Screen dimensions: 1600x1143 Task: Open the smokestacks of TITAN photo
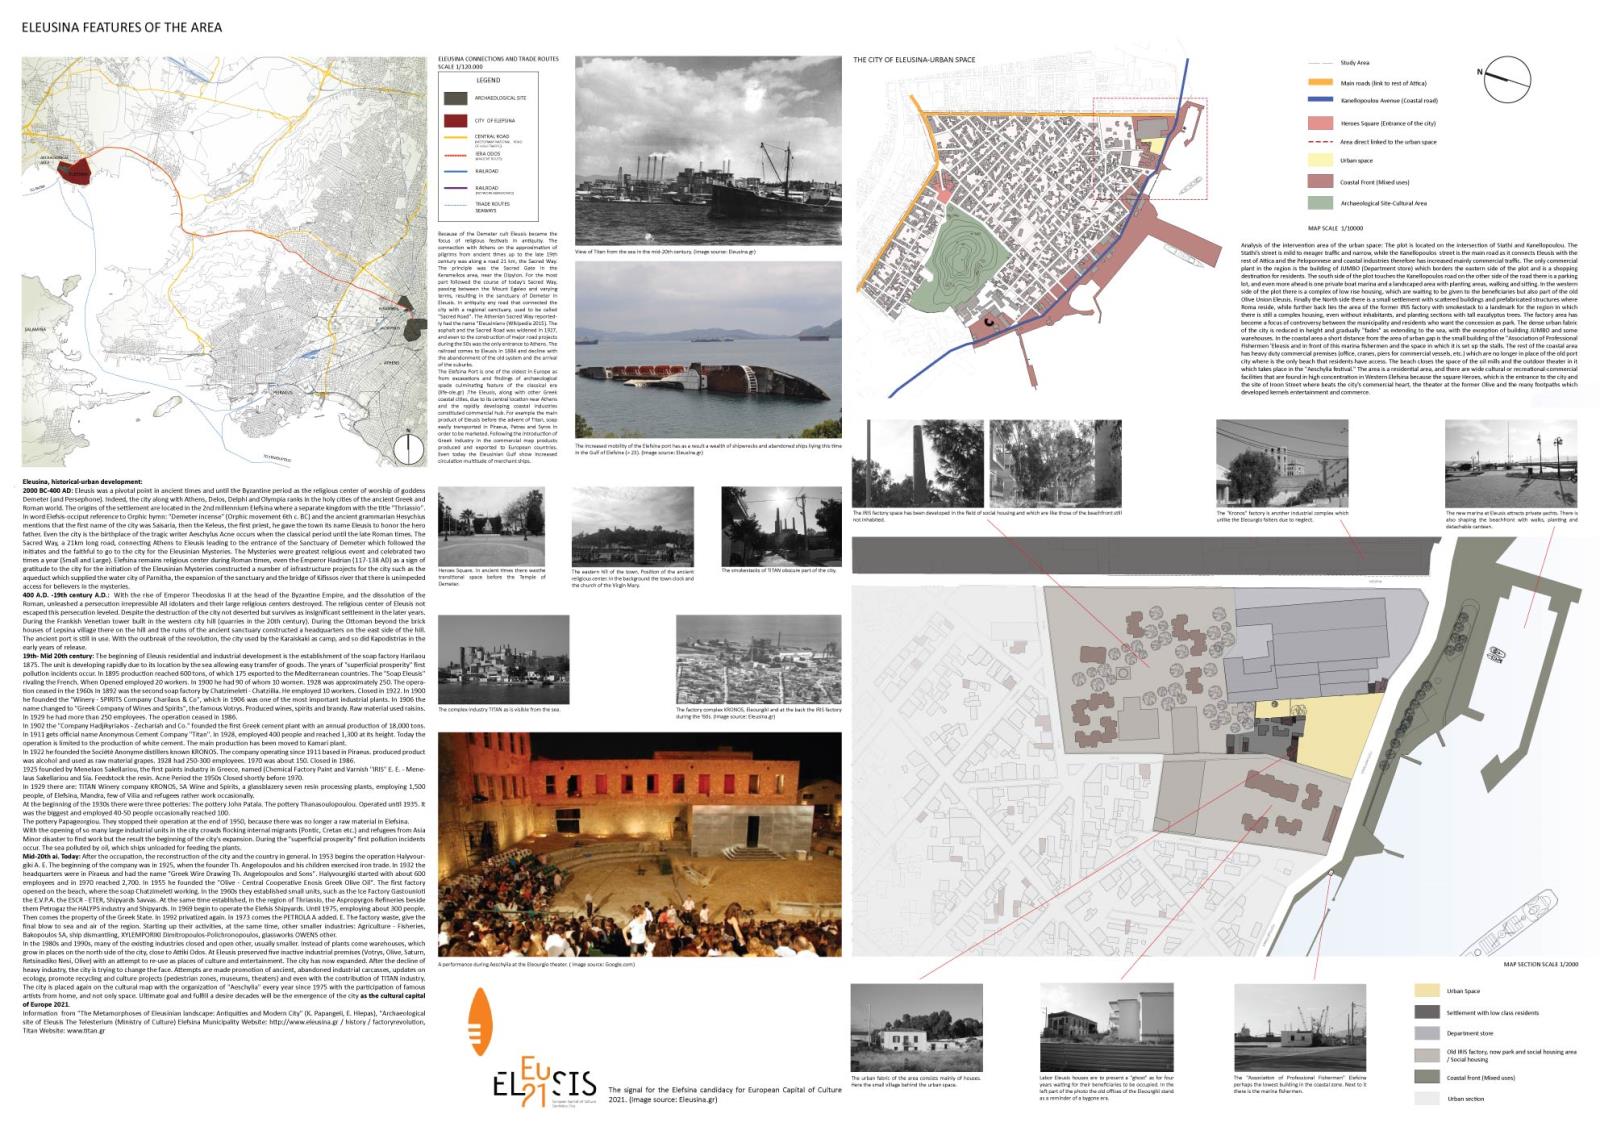tap(781, 526)
